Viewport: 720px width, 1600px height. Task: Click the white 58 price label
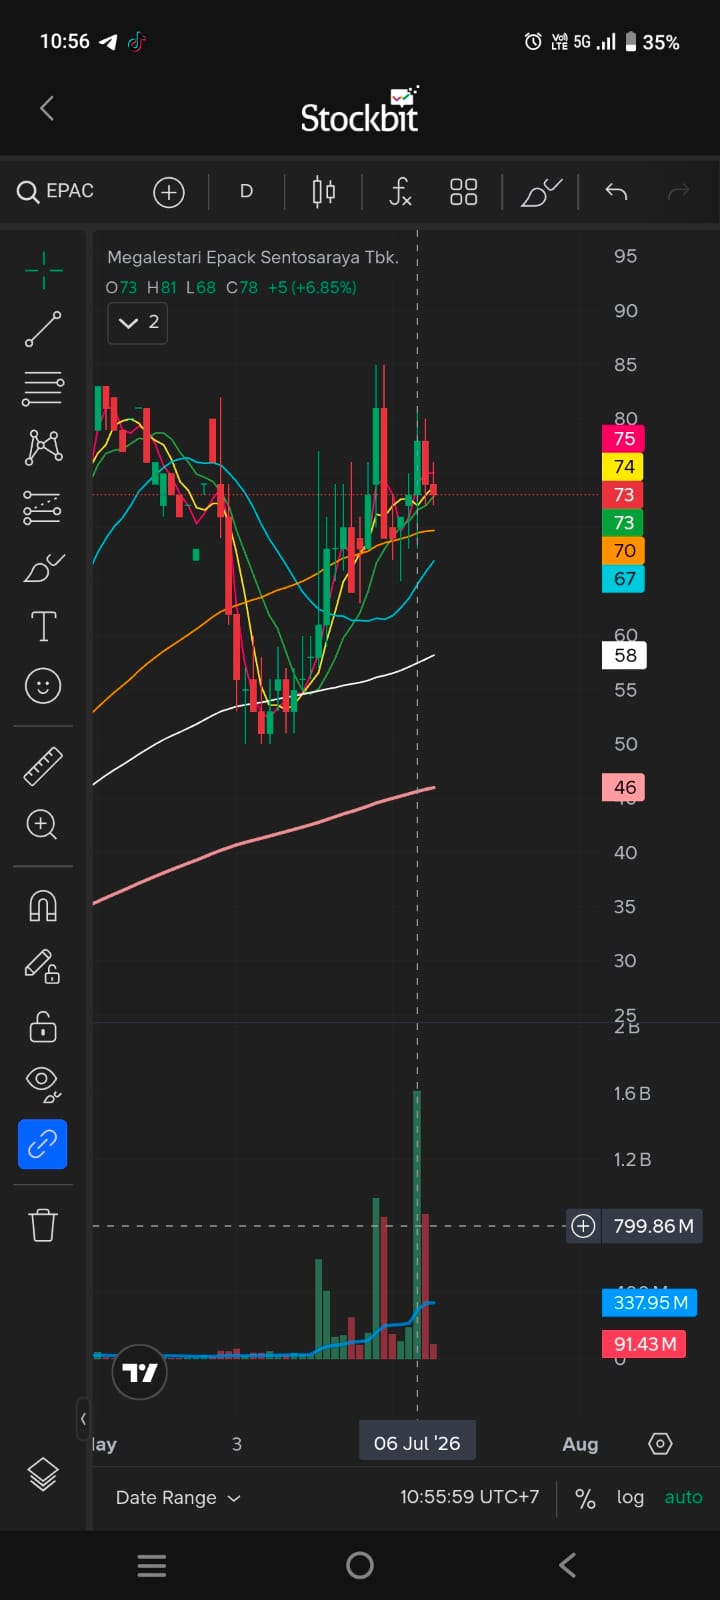pyautogui.click(x=625, y=656)
